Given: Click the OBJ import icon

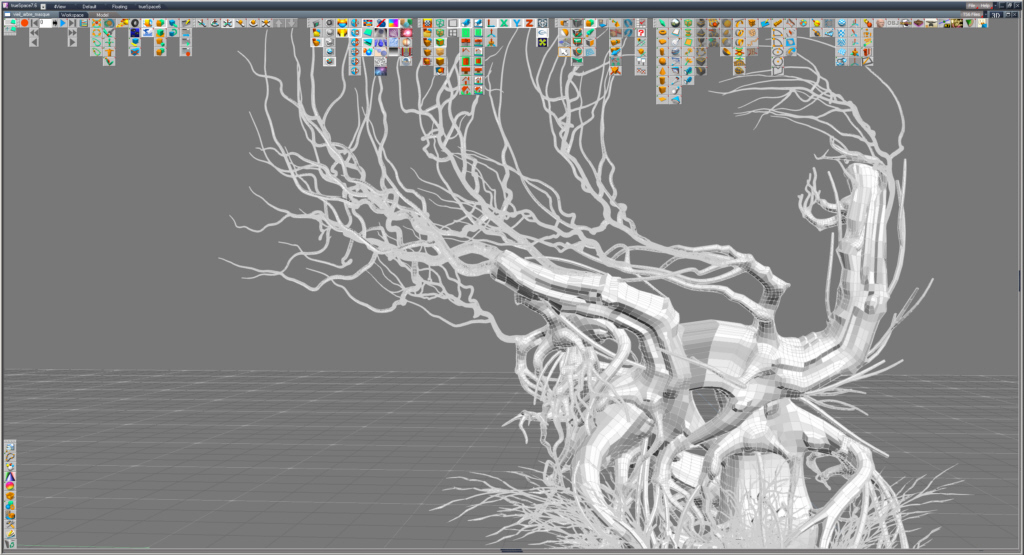Looking at the screenshot, I should pos(893,23).
